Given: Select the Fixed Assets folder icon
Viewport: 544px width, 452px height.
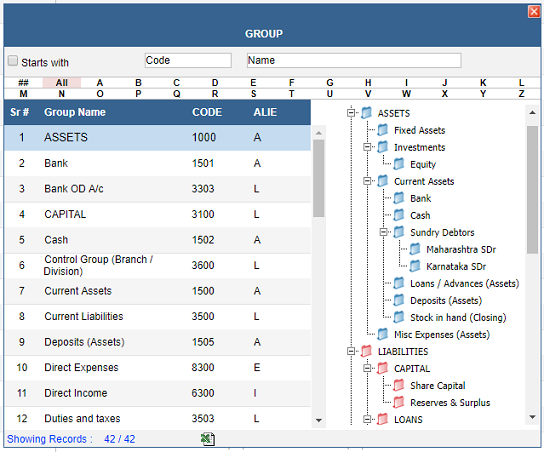Looking at the screenshot, I should pos(383,130).
